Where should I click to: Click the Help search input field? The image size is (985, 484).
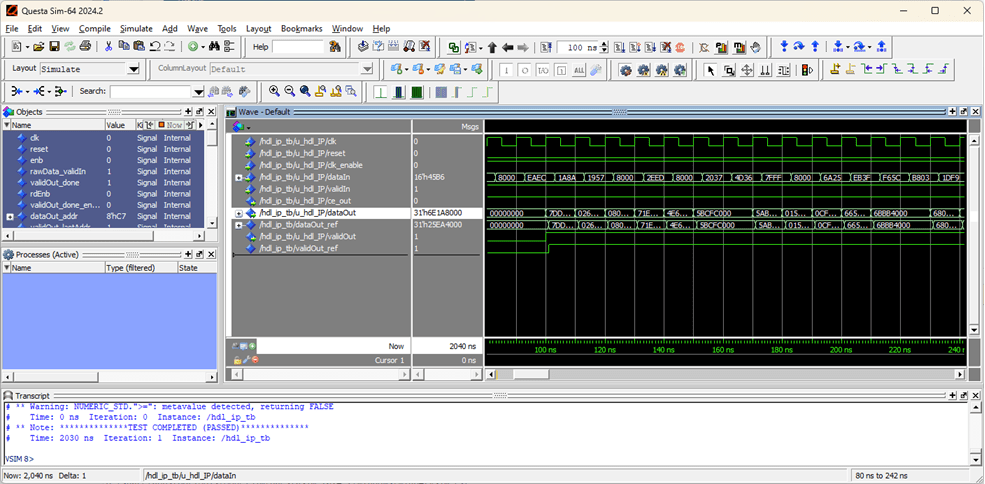(298, 47)
